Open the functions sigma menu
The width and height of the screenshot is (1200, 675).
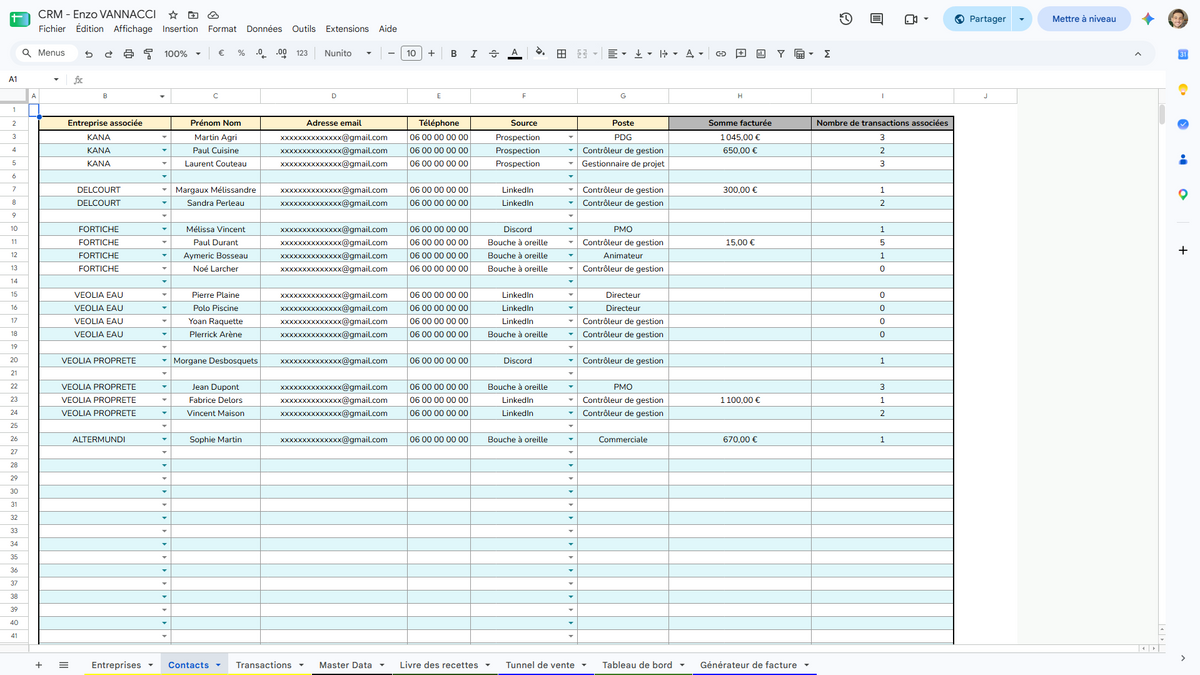point(827,54)
